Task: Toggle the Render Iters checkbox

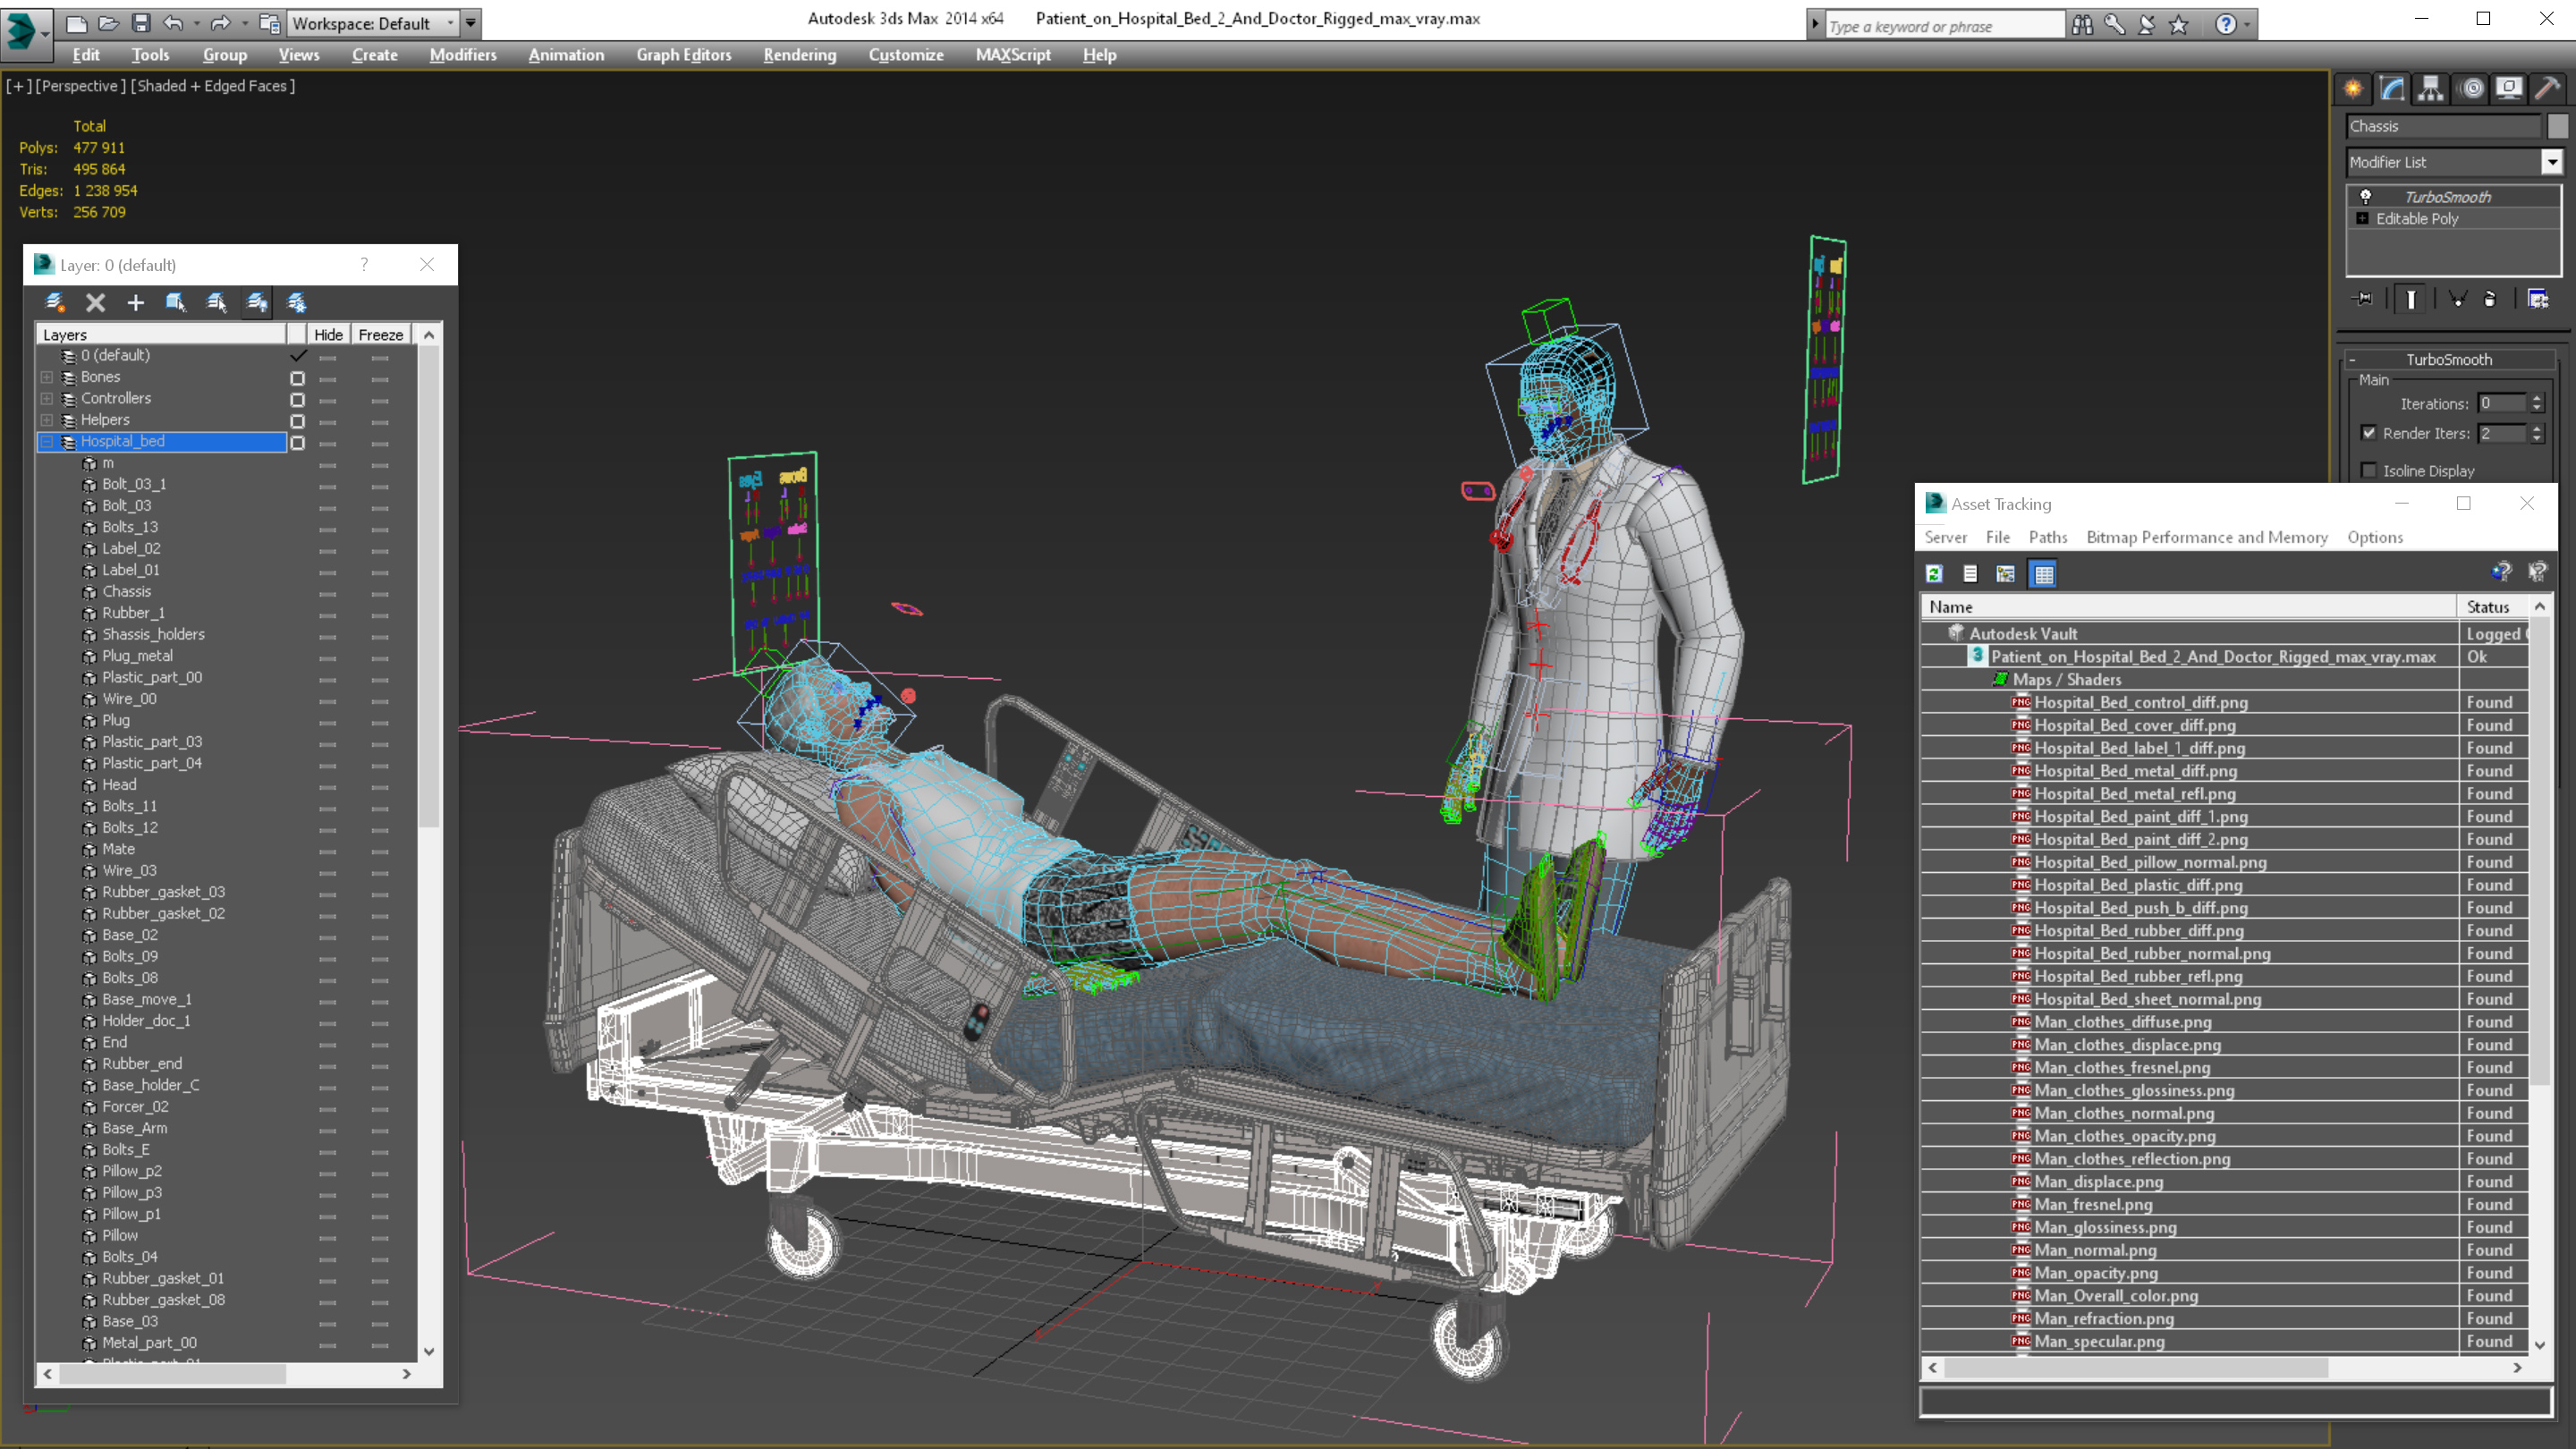Action: tap(2368, 433)
